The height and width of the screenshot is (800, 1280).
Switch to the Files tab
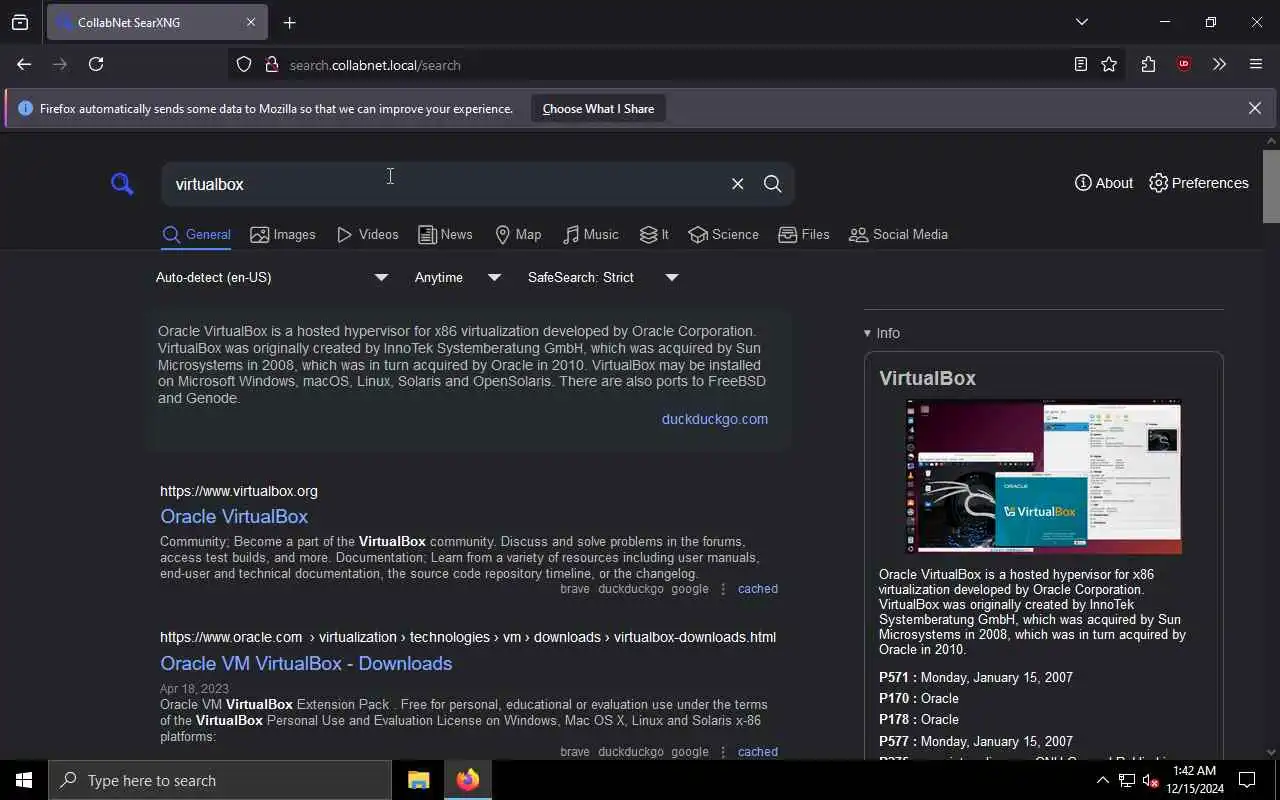804,235
